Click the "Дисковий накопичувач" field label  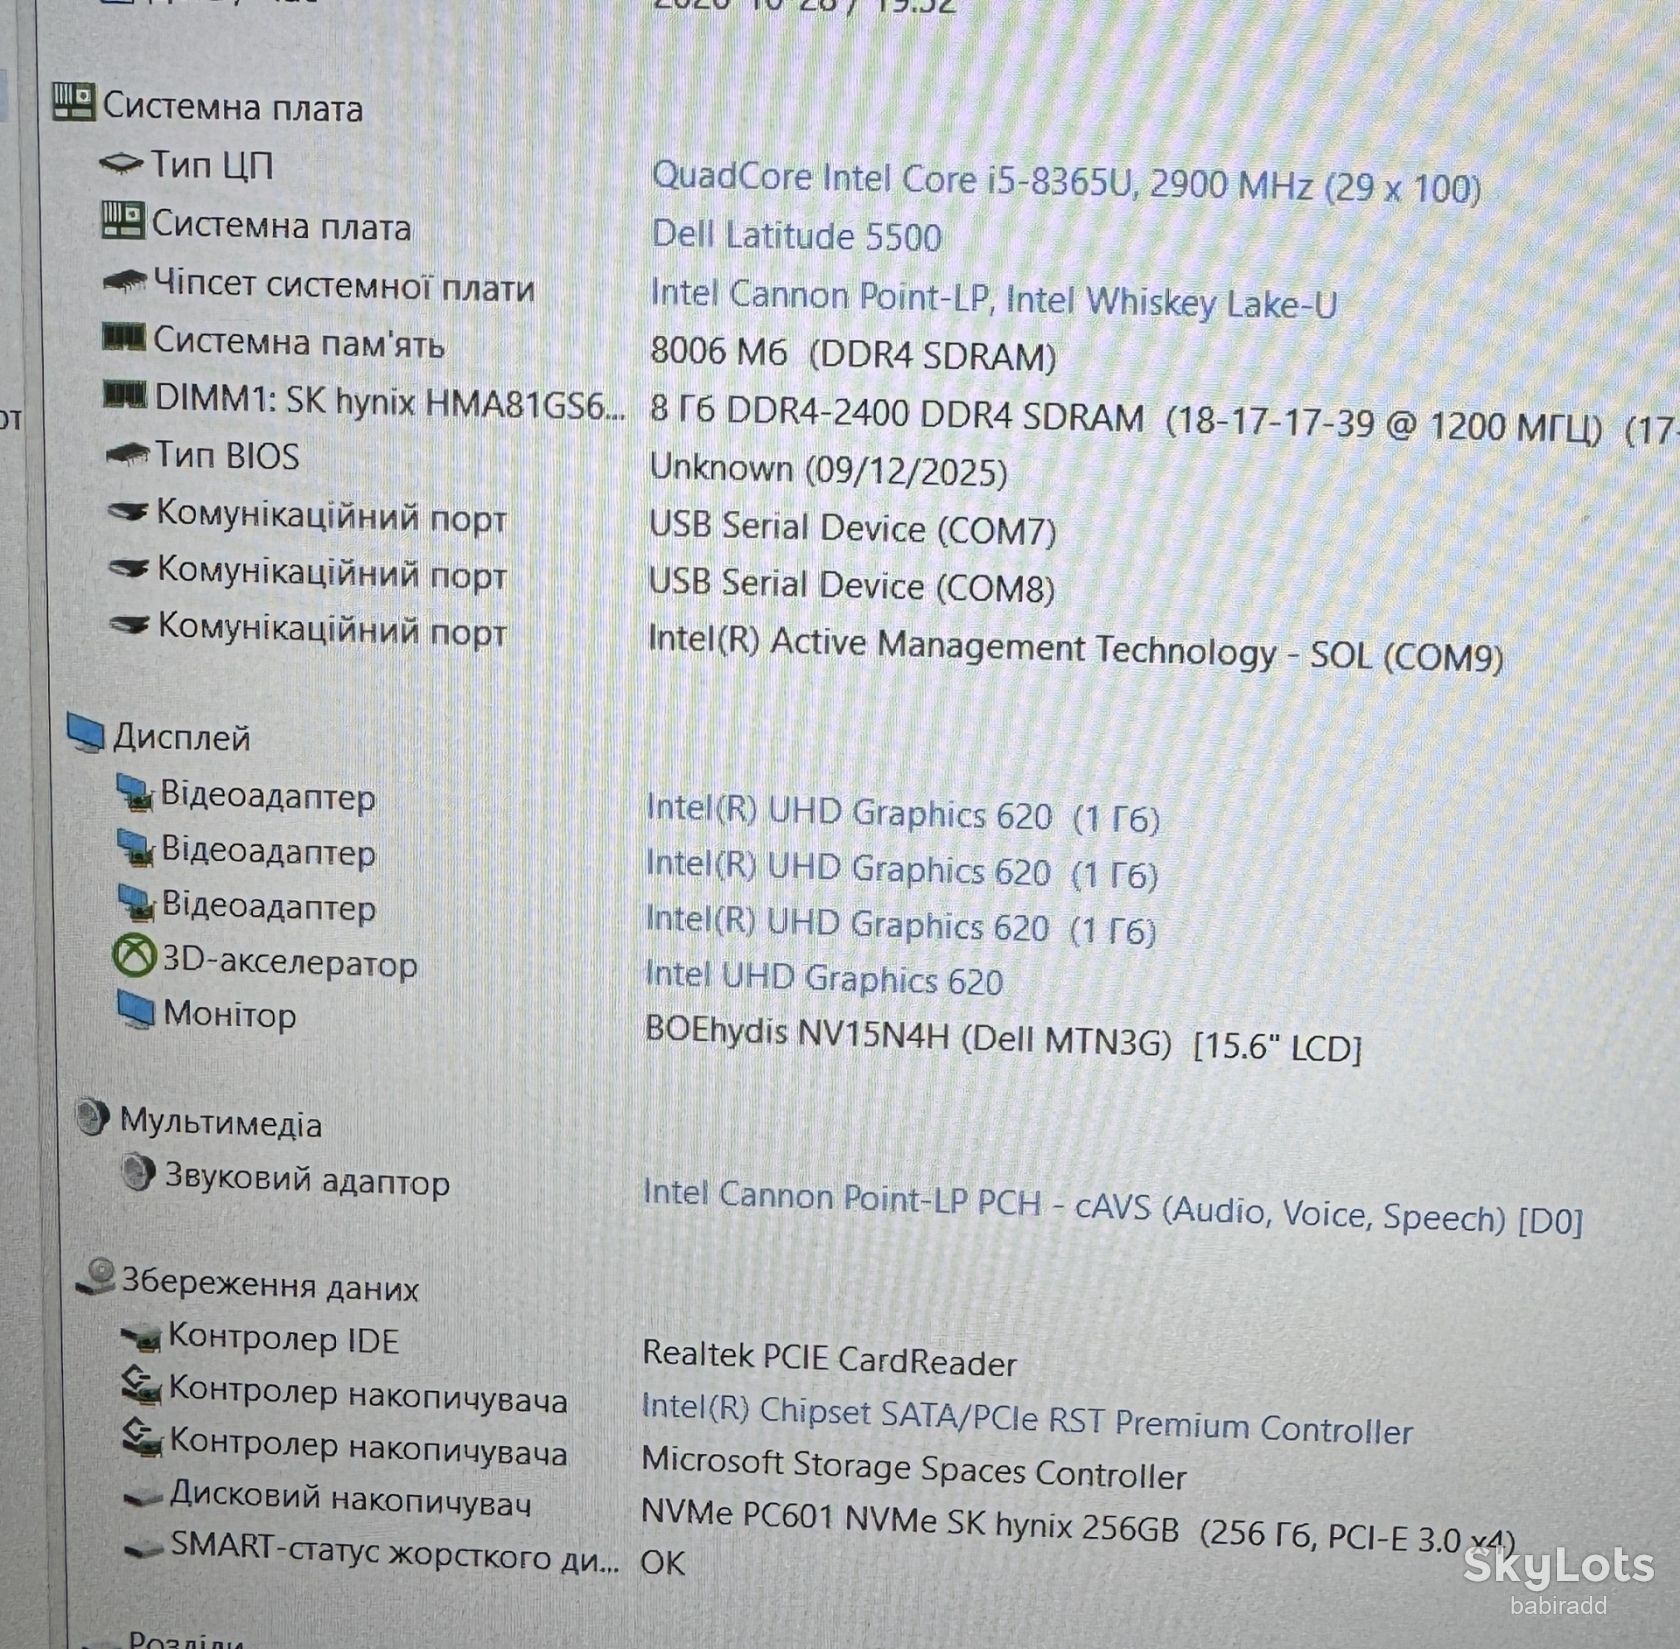point(350,1497)
